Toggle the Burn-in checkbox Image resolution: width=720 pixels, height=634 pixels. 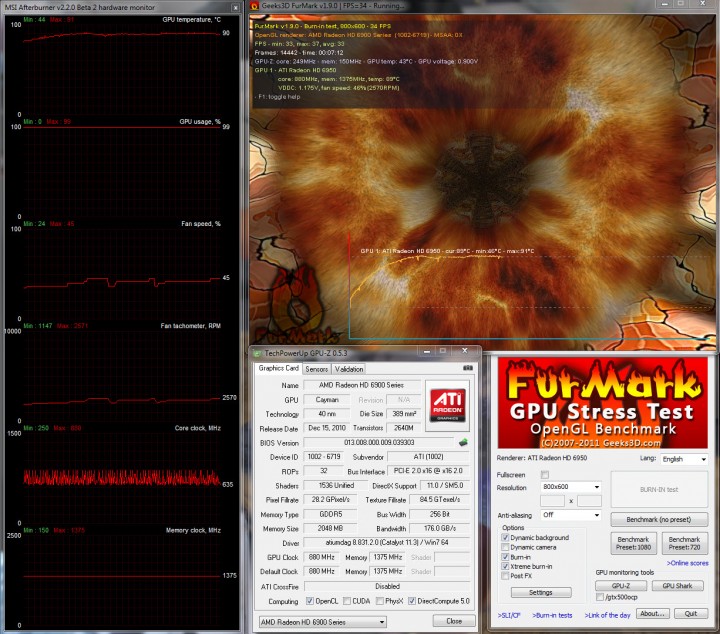[505, 557]
